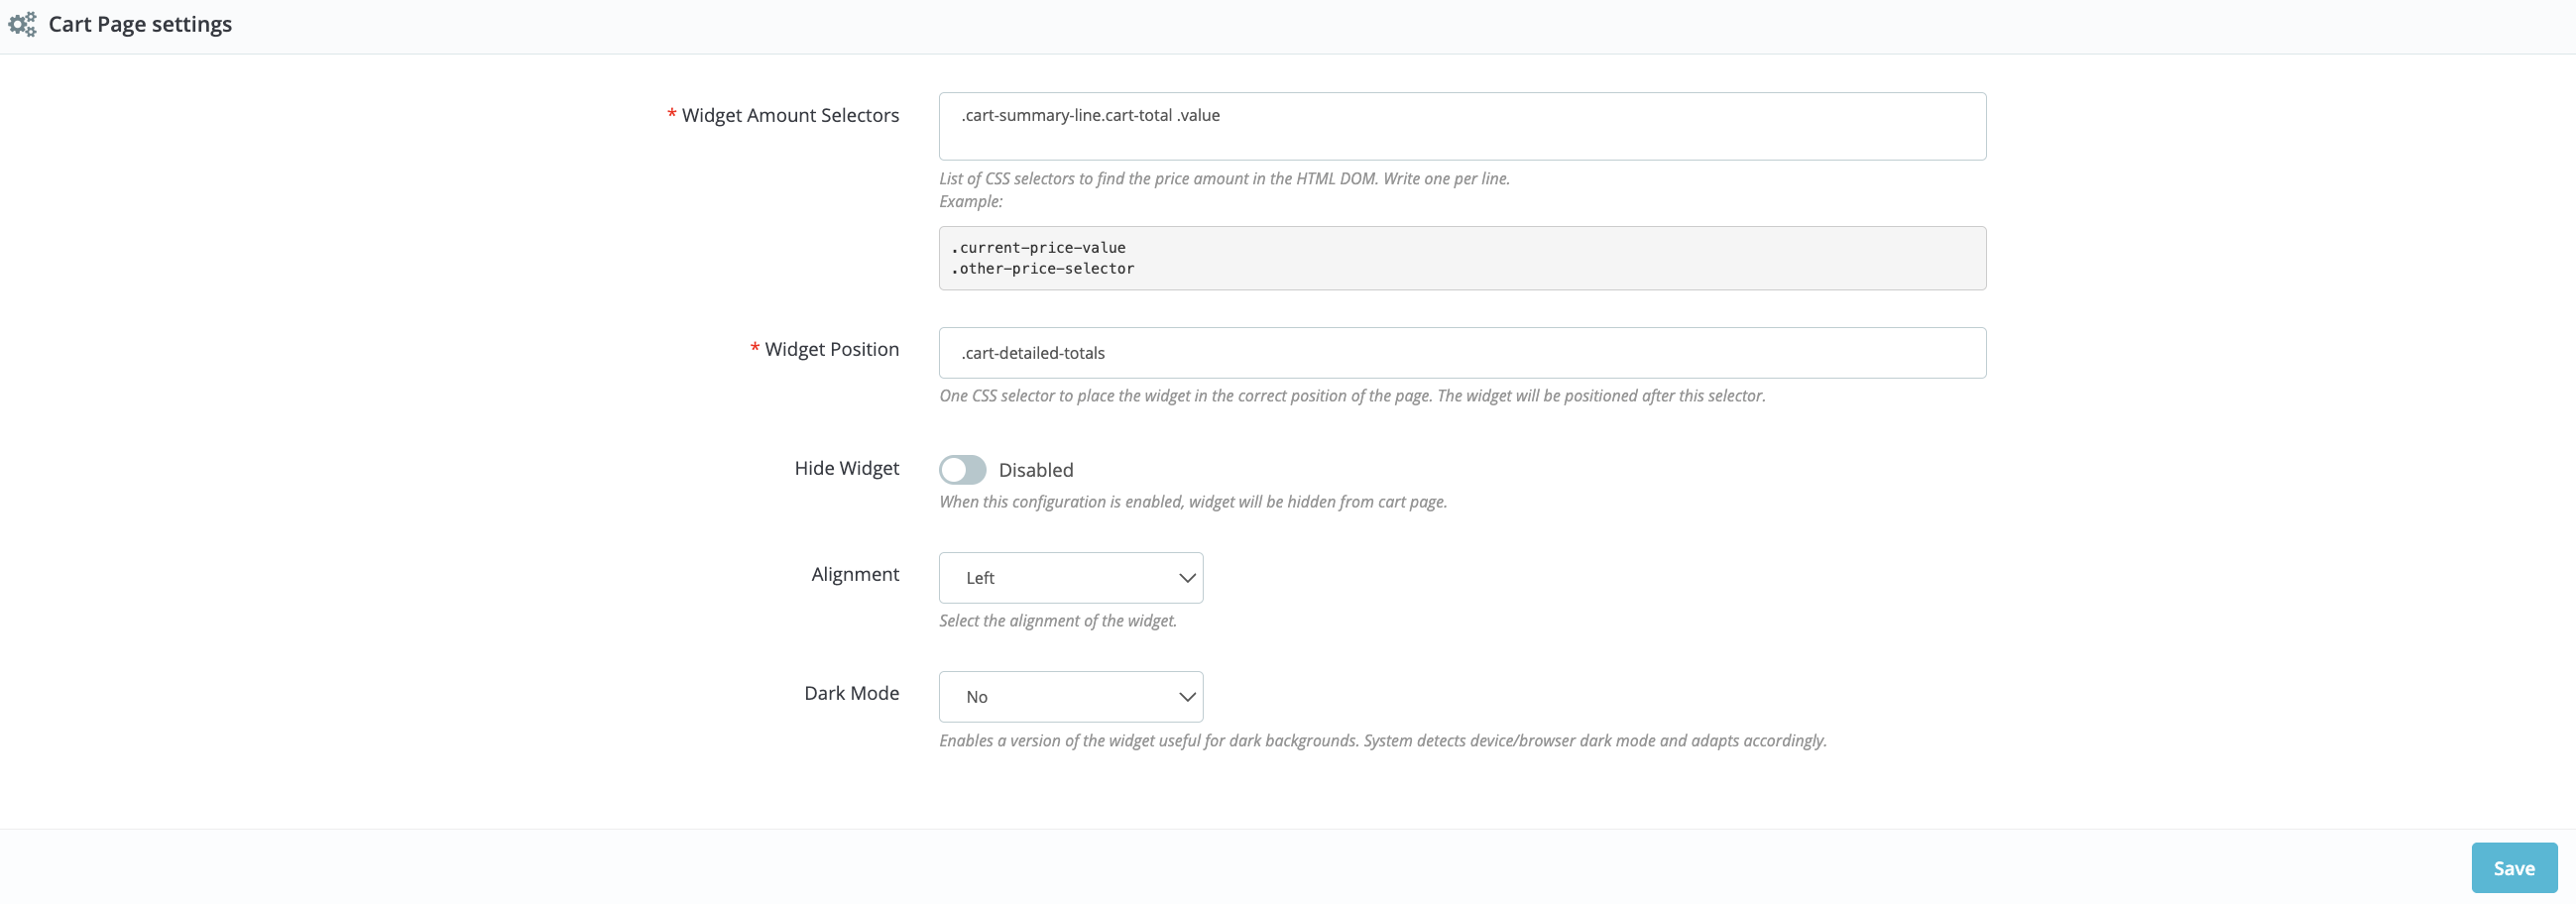
Task: Open the Alignment dropdown chevron
Action: pyautogui.click(x=1187, y=577)
